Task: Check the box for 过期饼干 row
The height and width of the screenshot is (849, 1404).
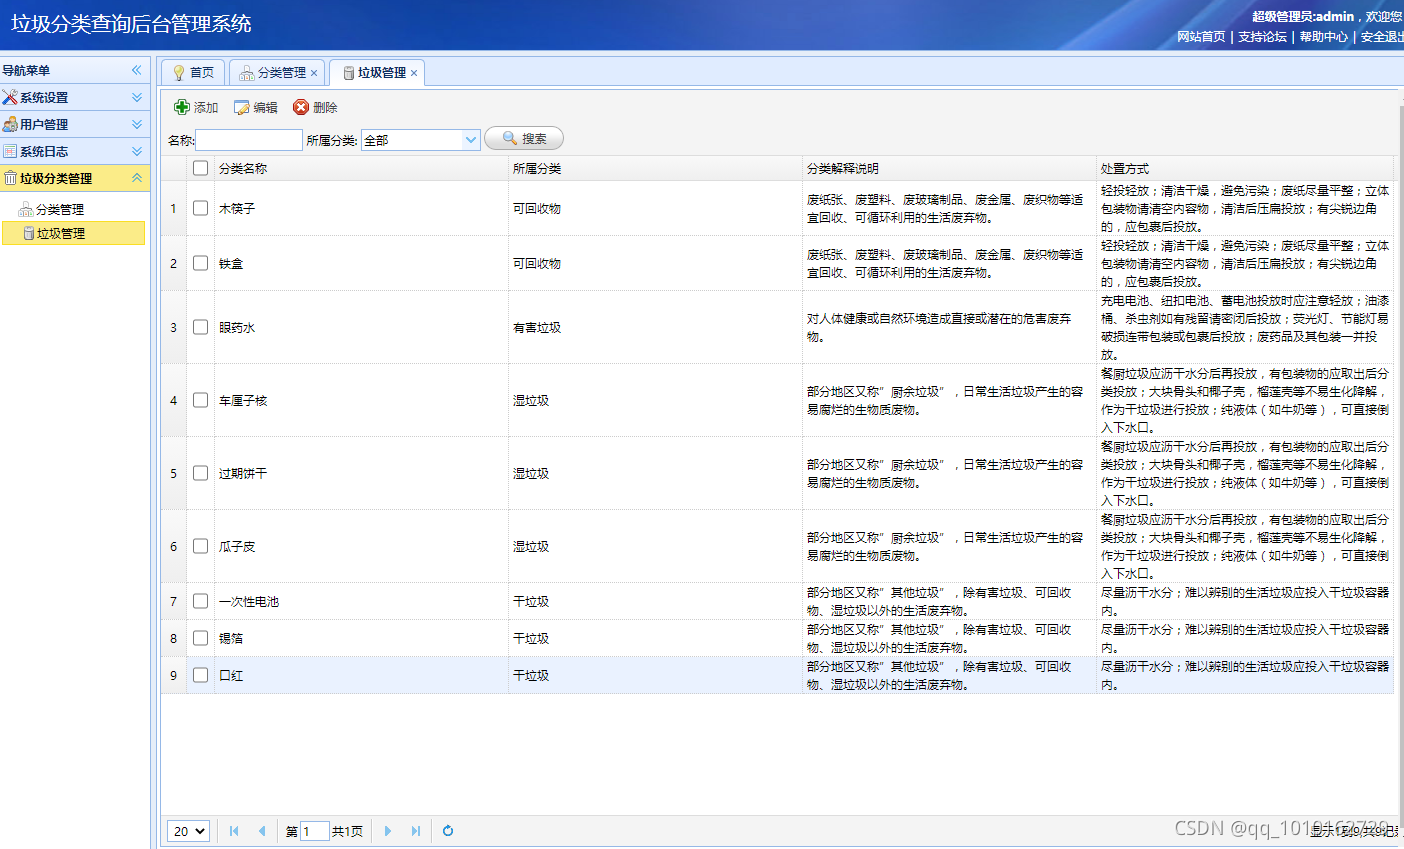Action: tap(201, 473)
